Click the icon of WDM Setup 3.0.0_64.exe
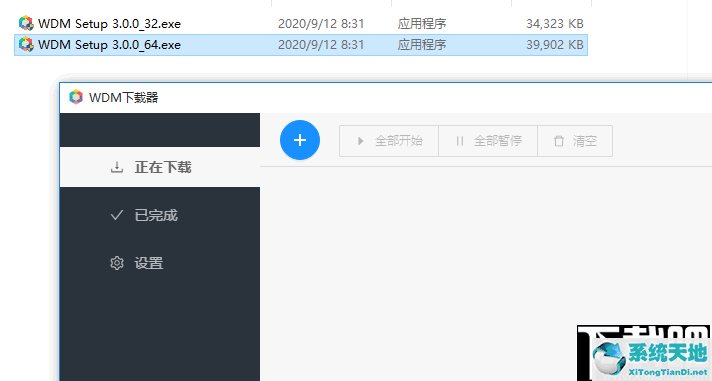 (26, 45)
